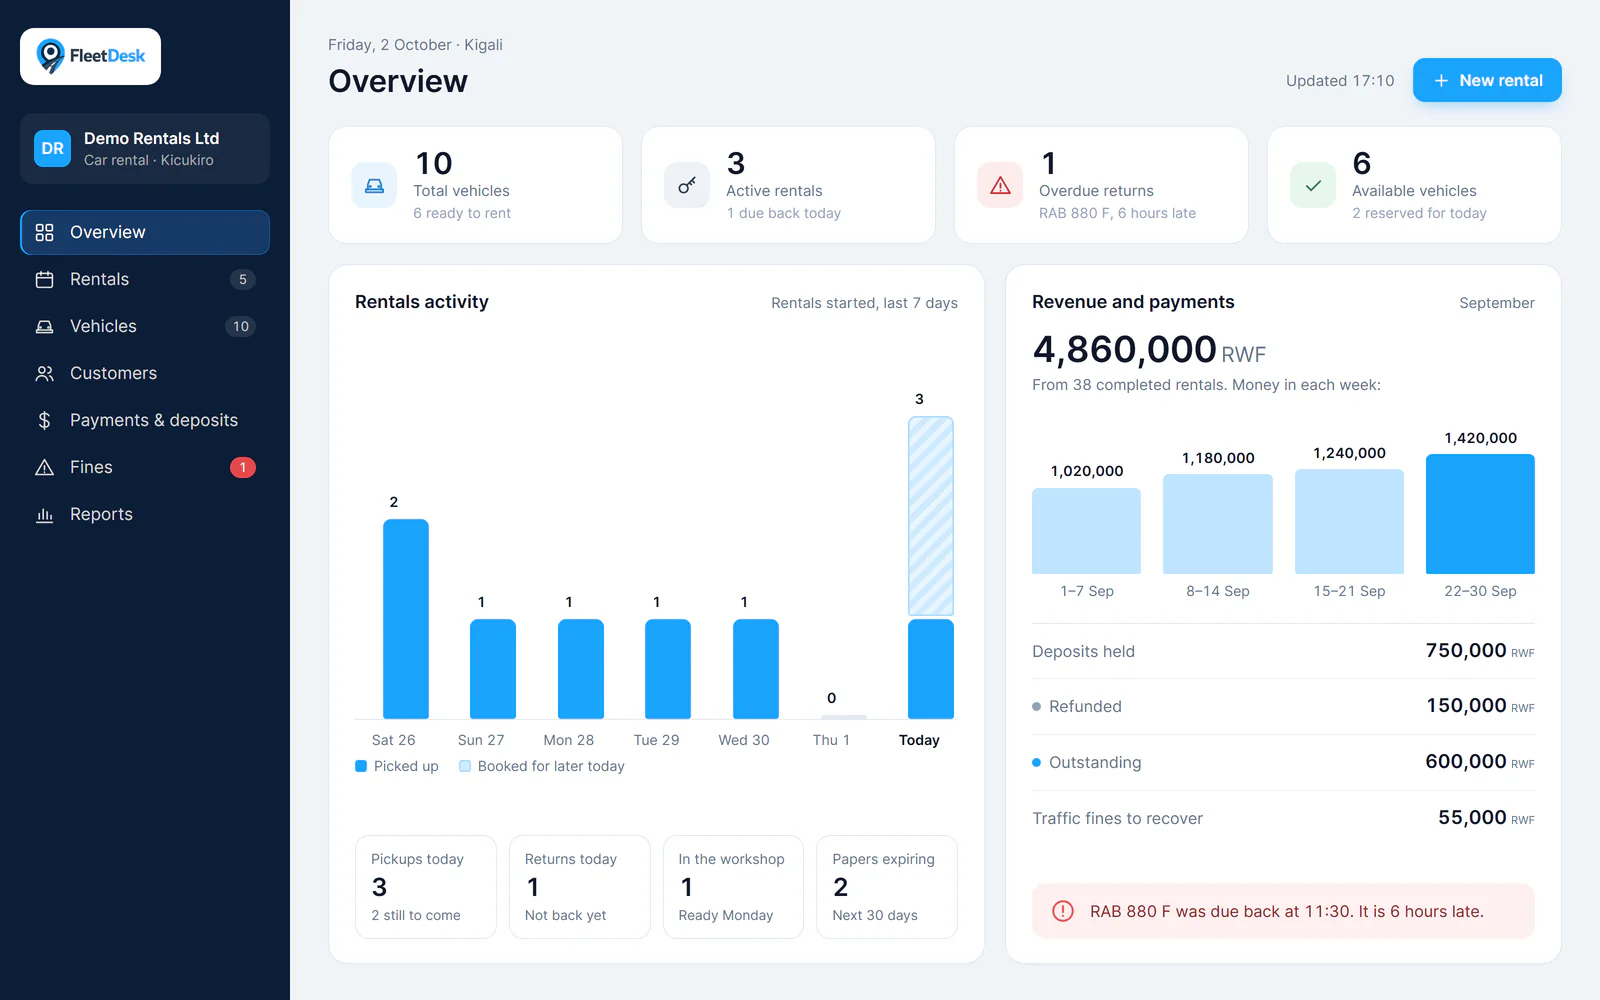Open Payments & deposits section

(145, 420)
